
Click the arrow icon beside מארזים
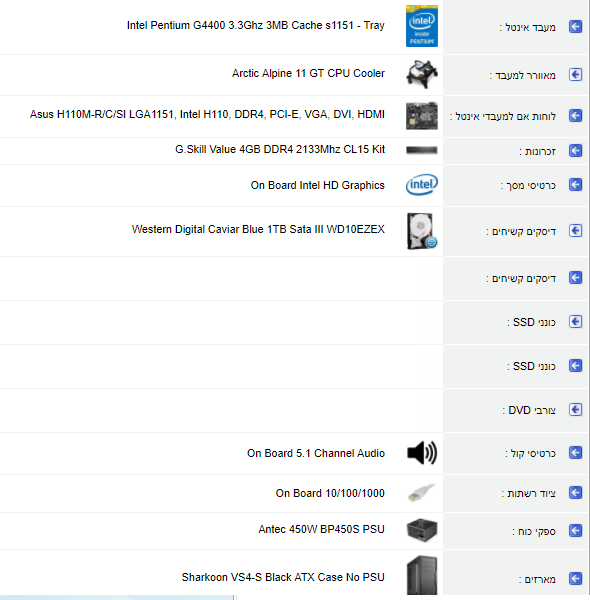[x=575, y=579]
